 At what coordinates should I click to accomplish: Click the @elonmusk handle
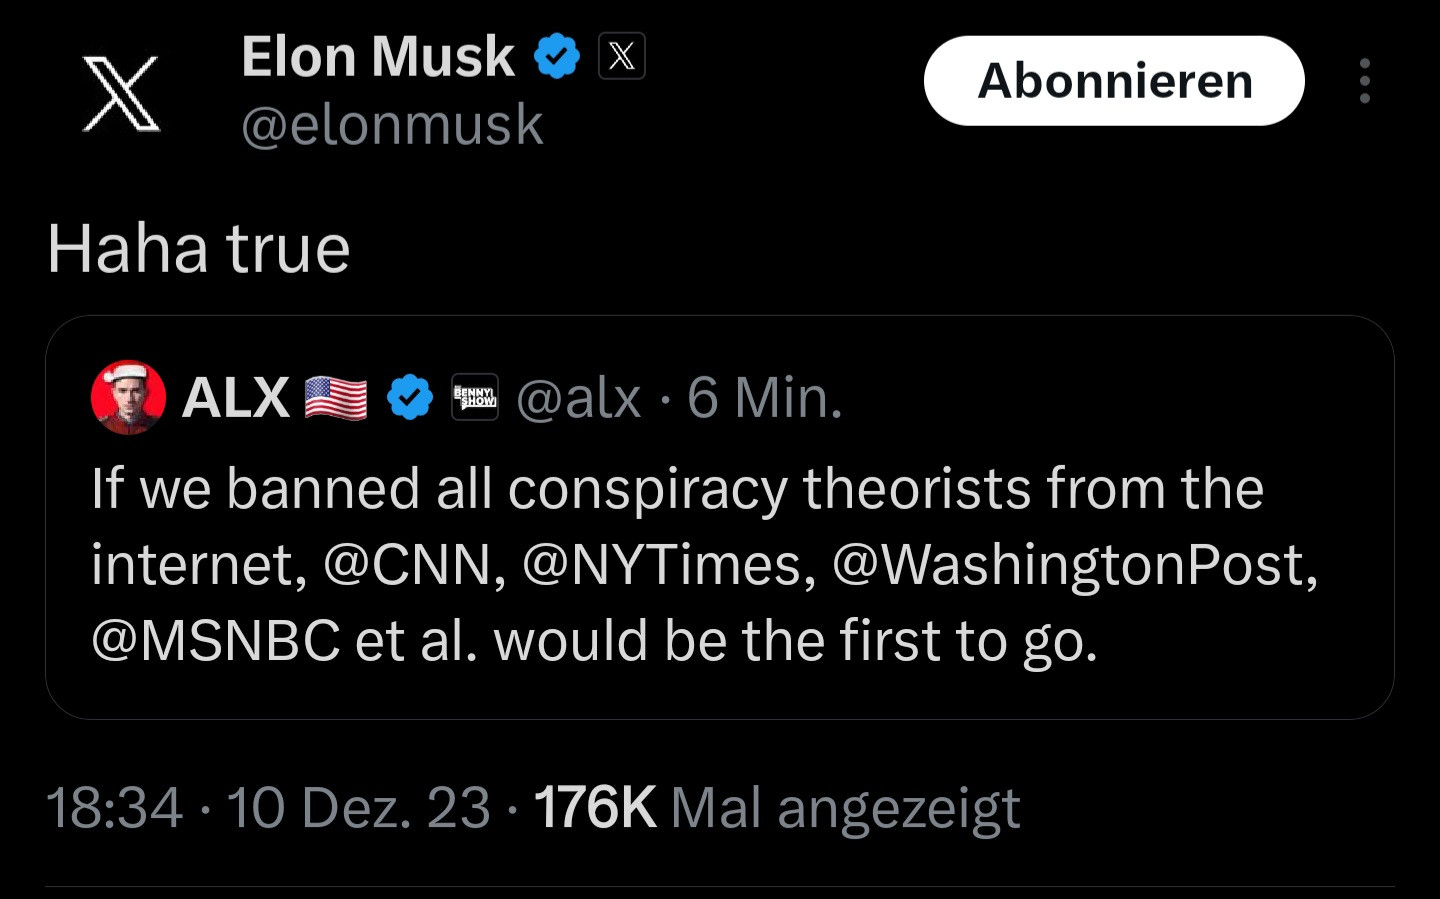click(x=392, y=125)
